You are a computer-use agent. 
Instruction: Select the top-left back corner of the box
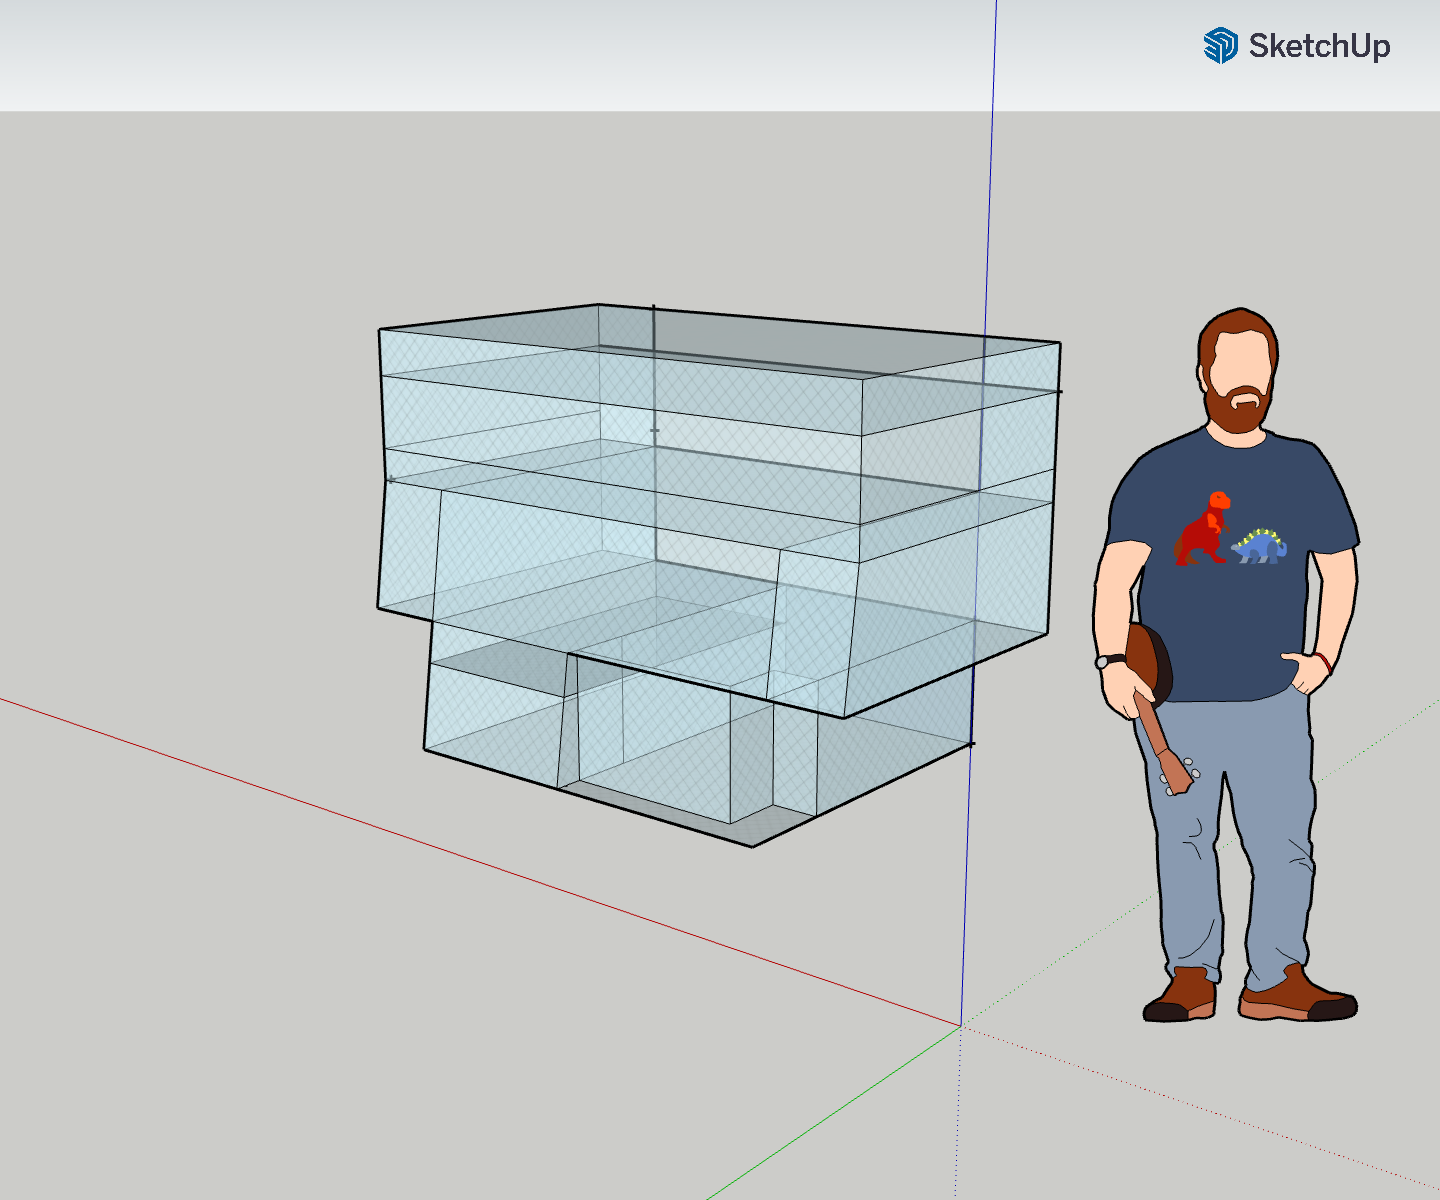pos(598,305)
